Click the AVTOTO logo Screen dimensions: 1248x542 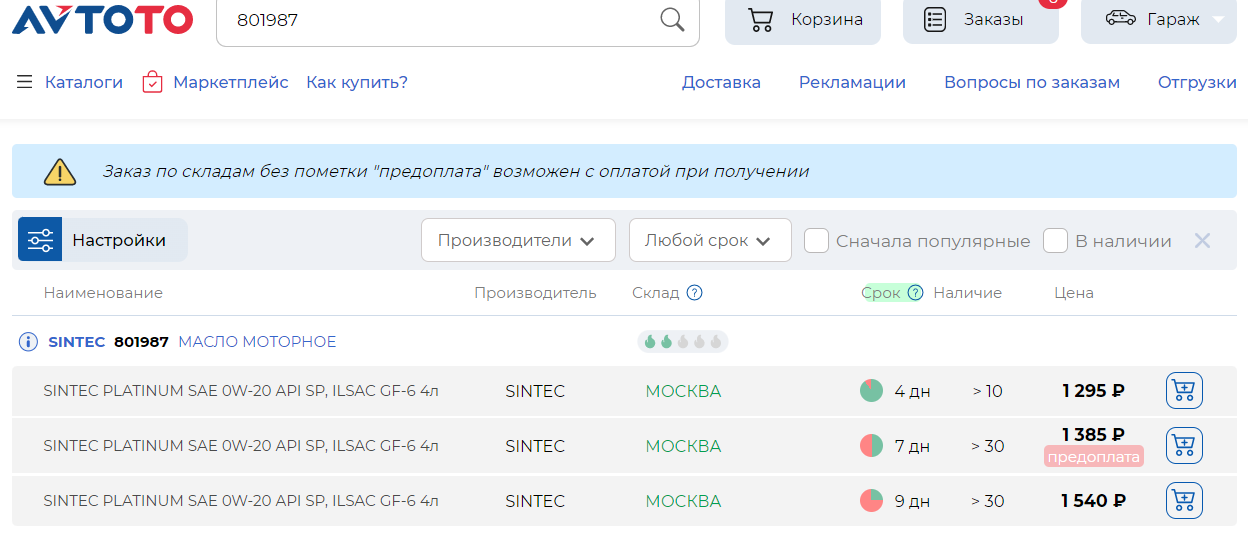click(102, 19)
